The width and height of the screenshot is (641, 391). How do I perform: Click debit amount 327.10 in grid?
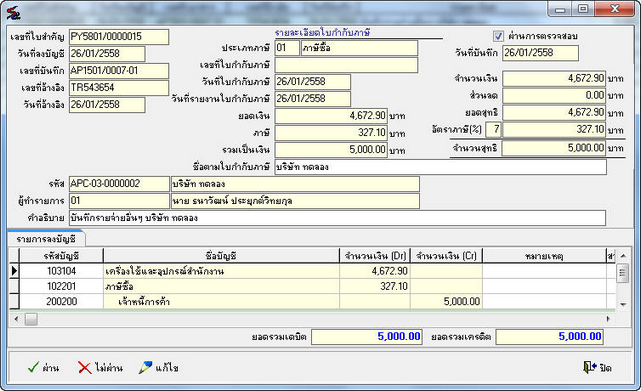pyautogui.click(x=375, y=286)
